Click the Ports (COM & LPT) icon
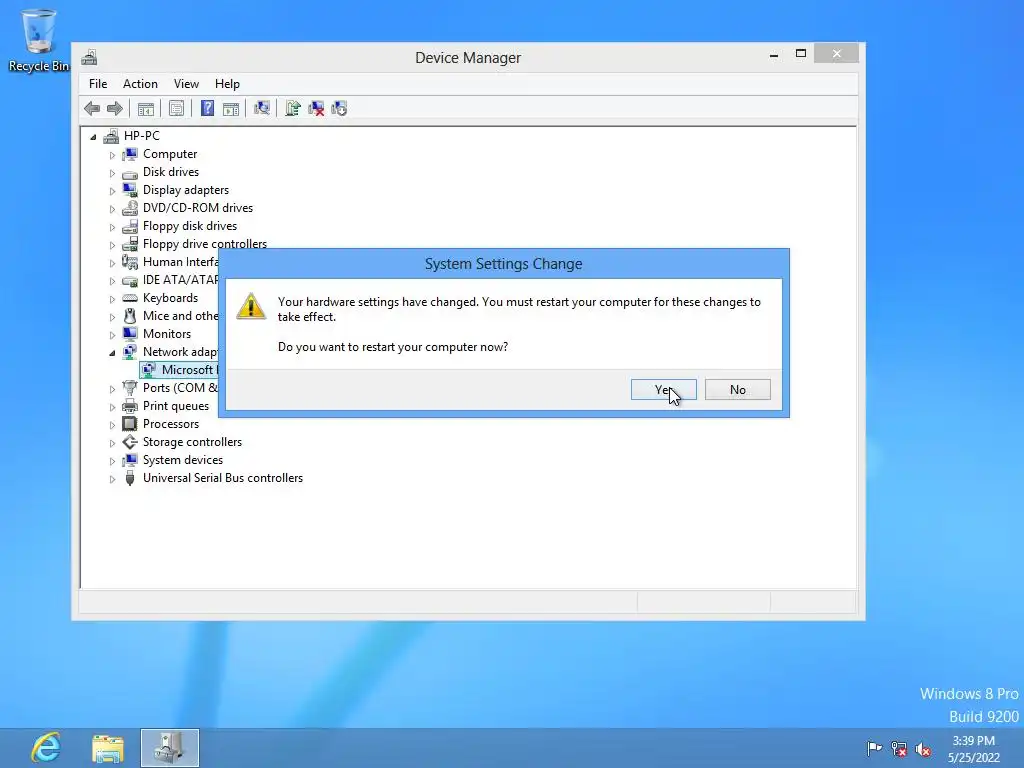The image size is (1024, 768). (130, 388)
